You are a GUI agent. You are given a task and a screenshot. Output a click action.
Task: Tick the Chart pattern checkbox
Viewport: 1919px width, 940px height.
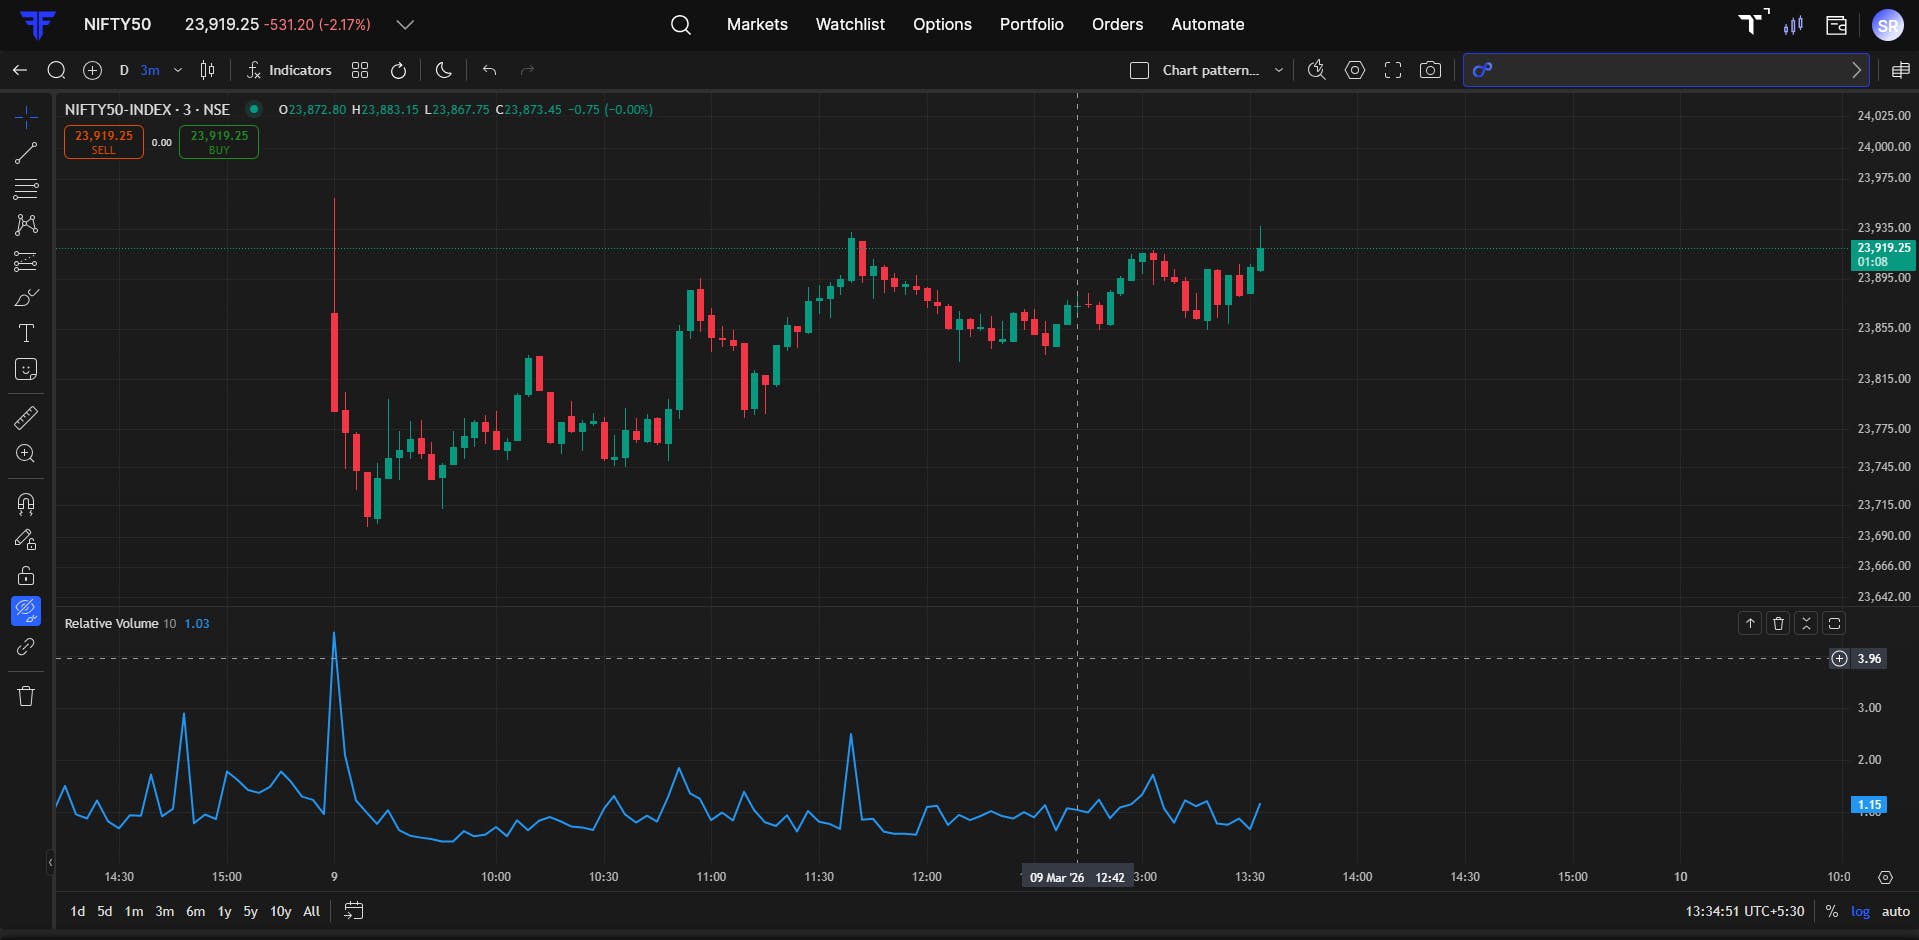pos(1139,70)
